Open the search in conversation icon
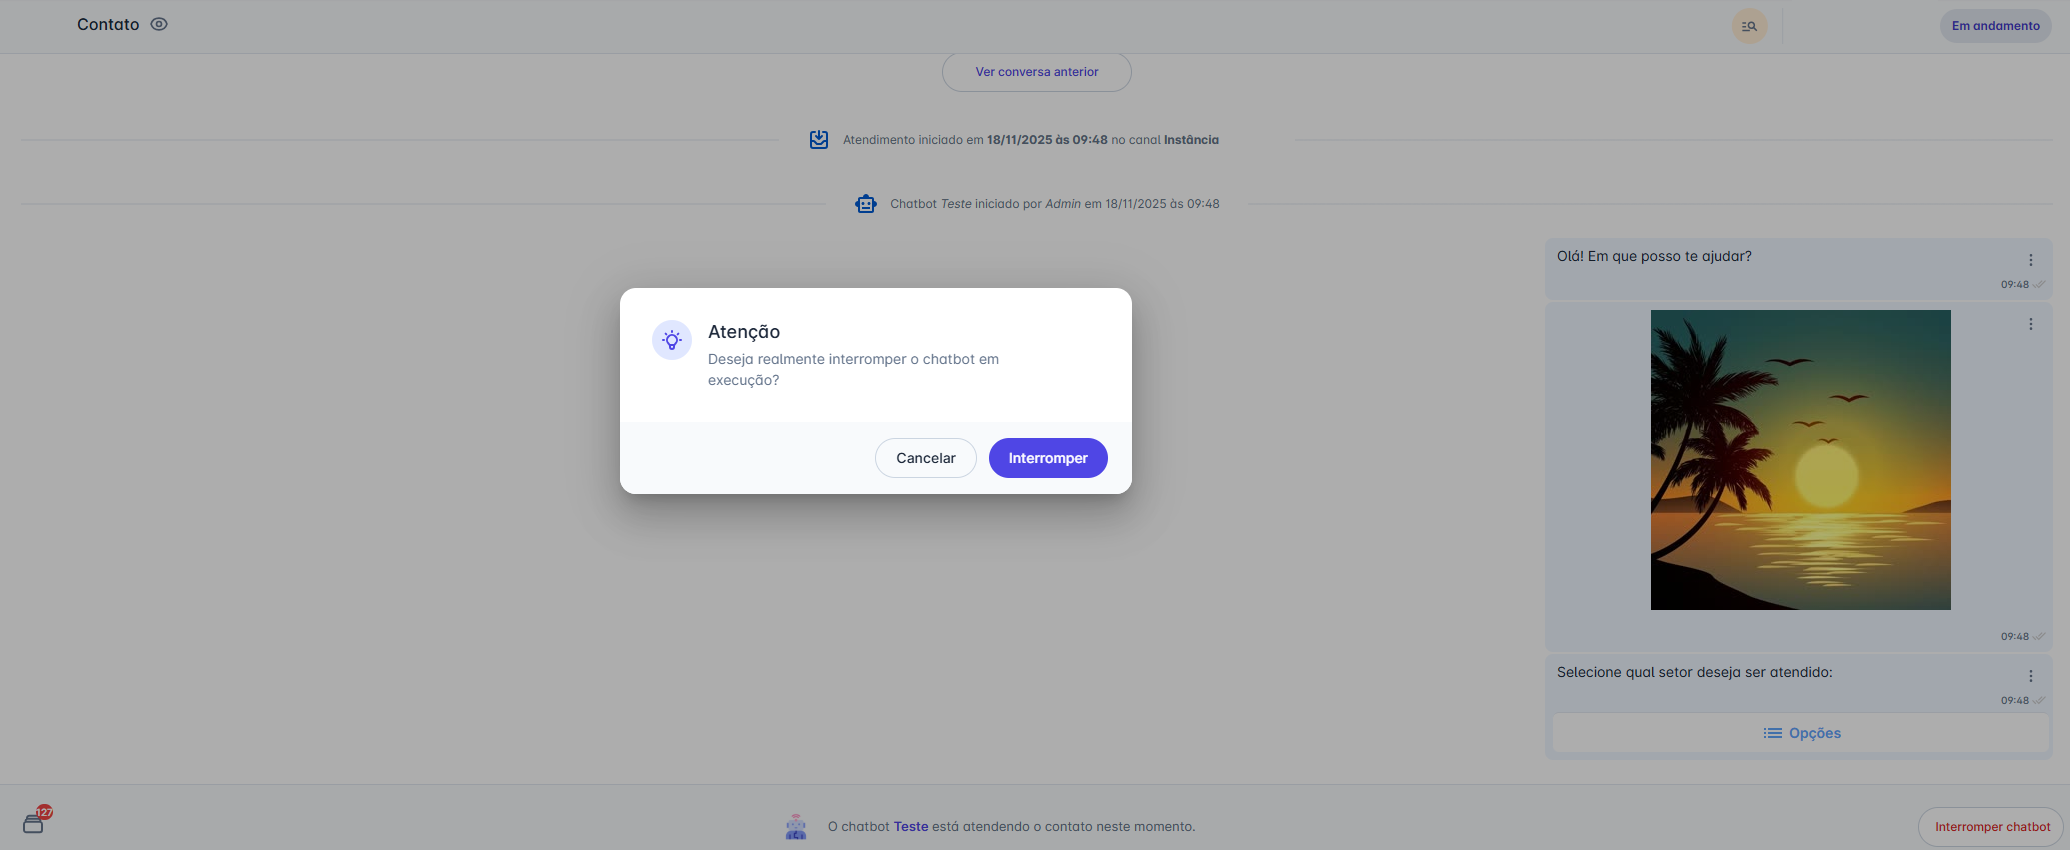The image size is (2070, 850). (x=1749, y=26)
